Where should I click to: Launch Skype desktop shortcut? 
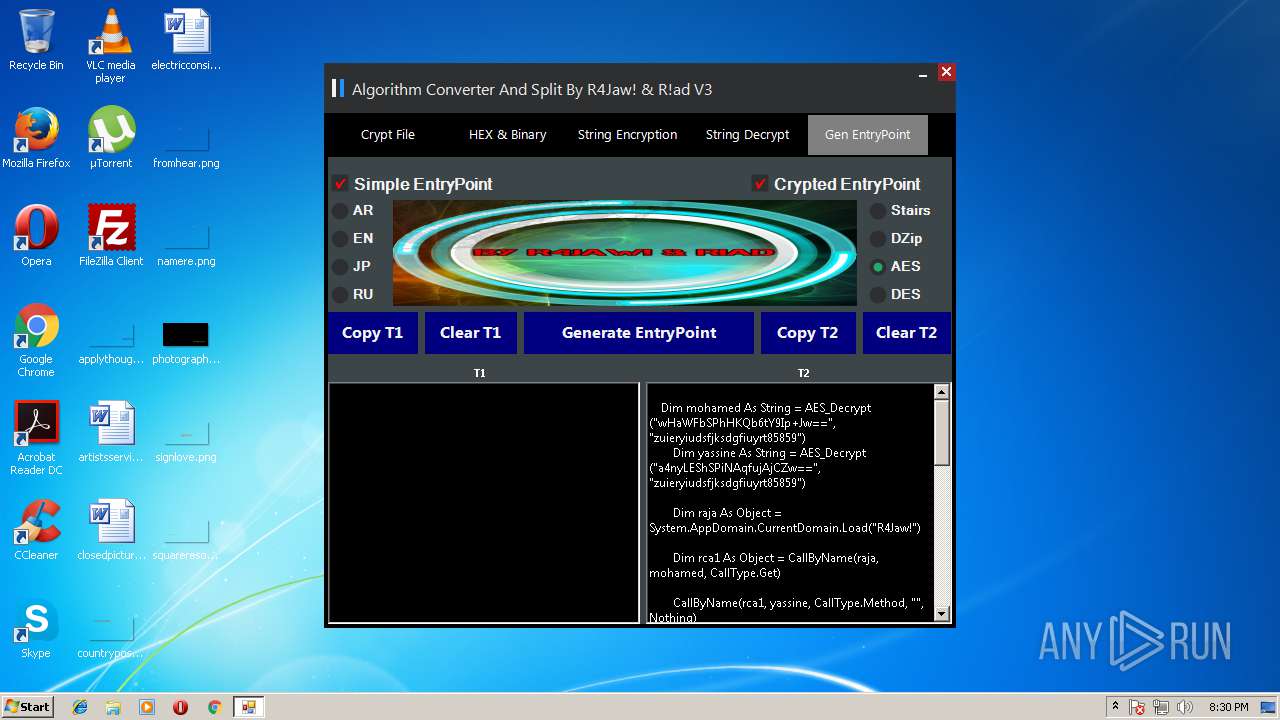[x=36, y=628]
